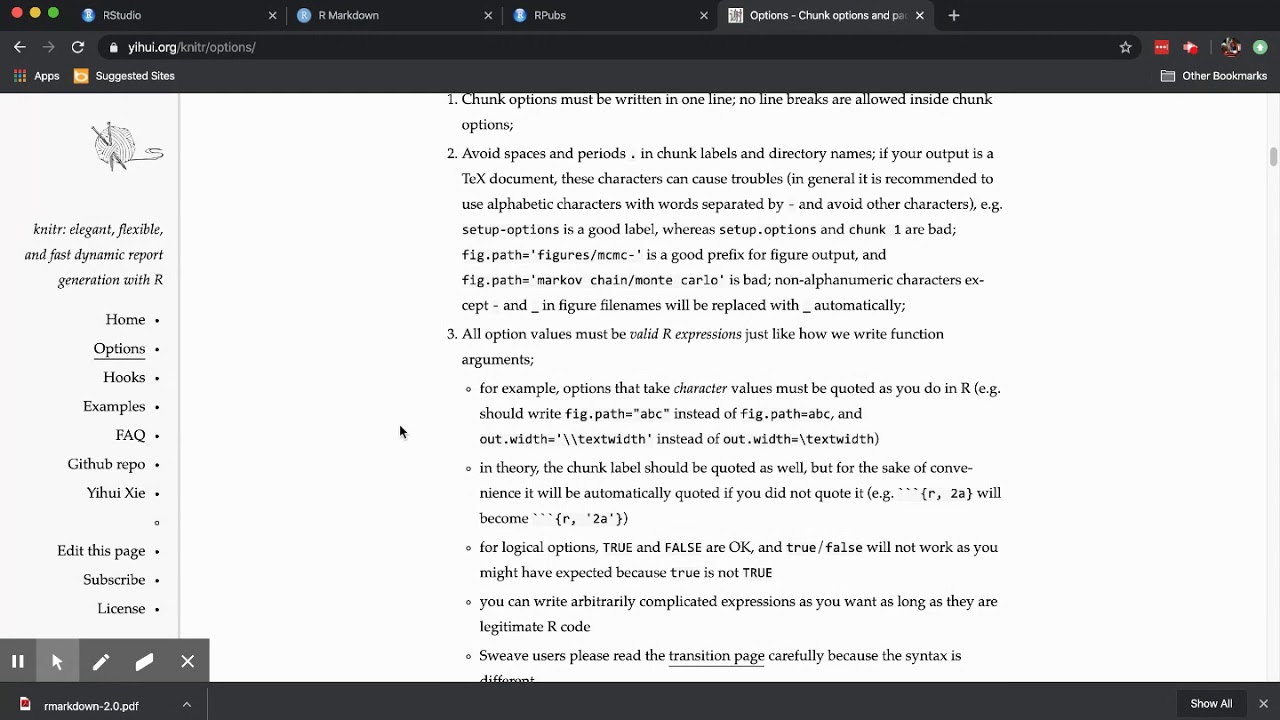1280x720 pixels.
Task: Reload the page with the refresh icon
Action: tap(77, 47)
